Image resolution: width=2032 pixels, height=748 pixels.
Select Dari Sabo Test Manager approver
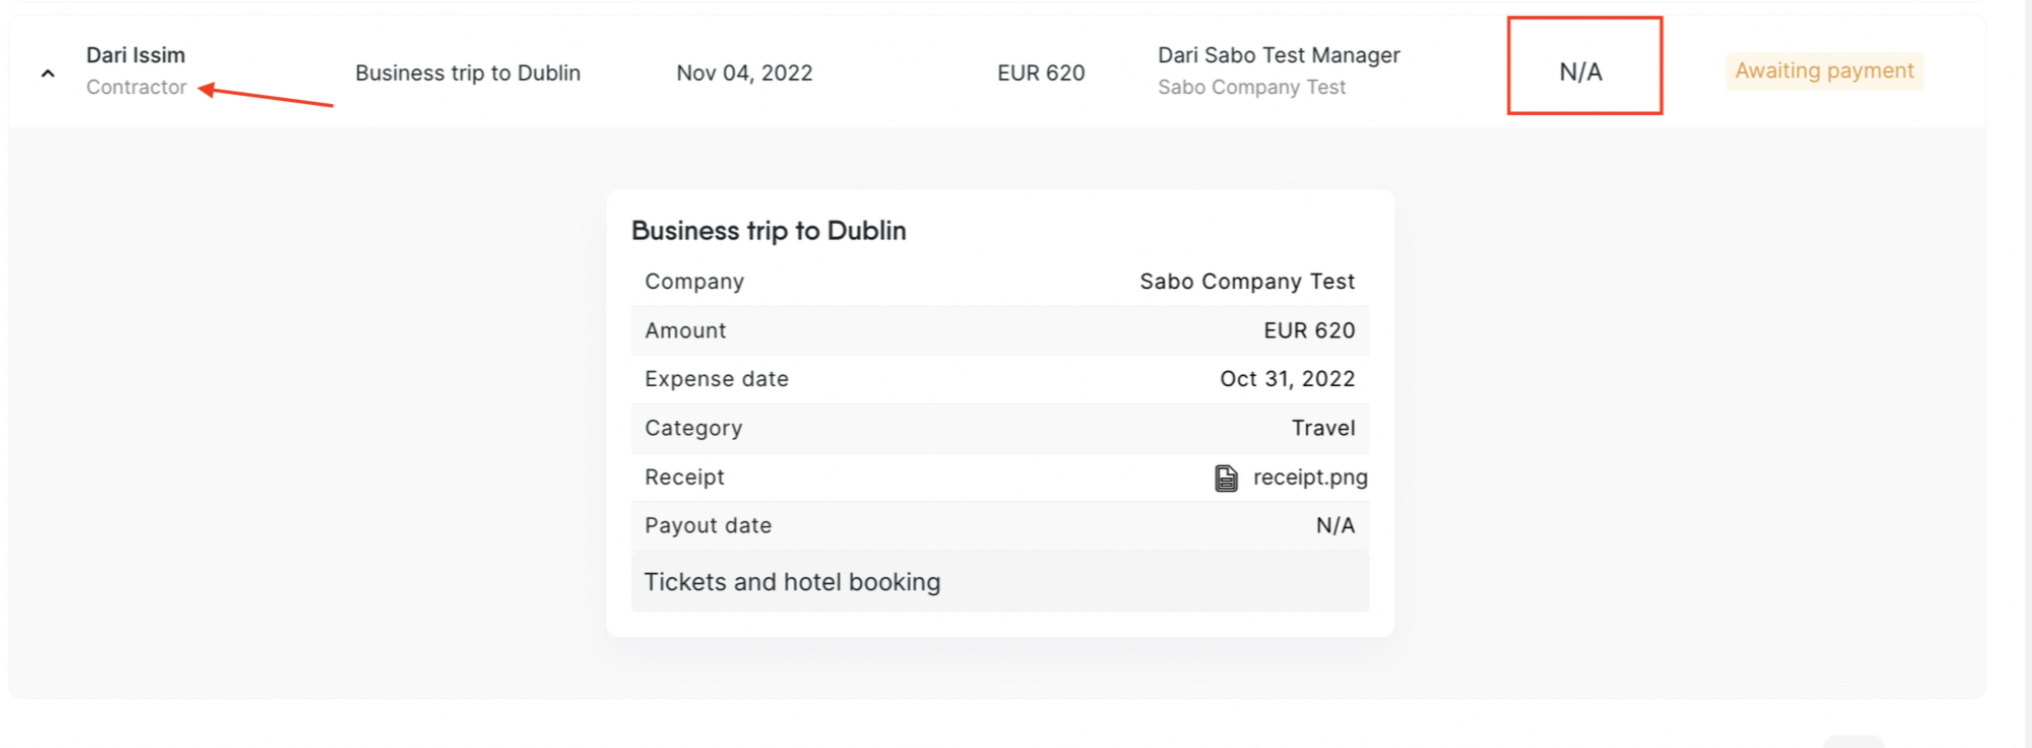1278,55
